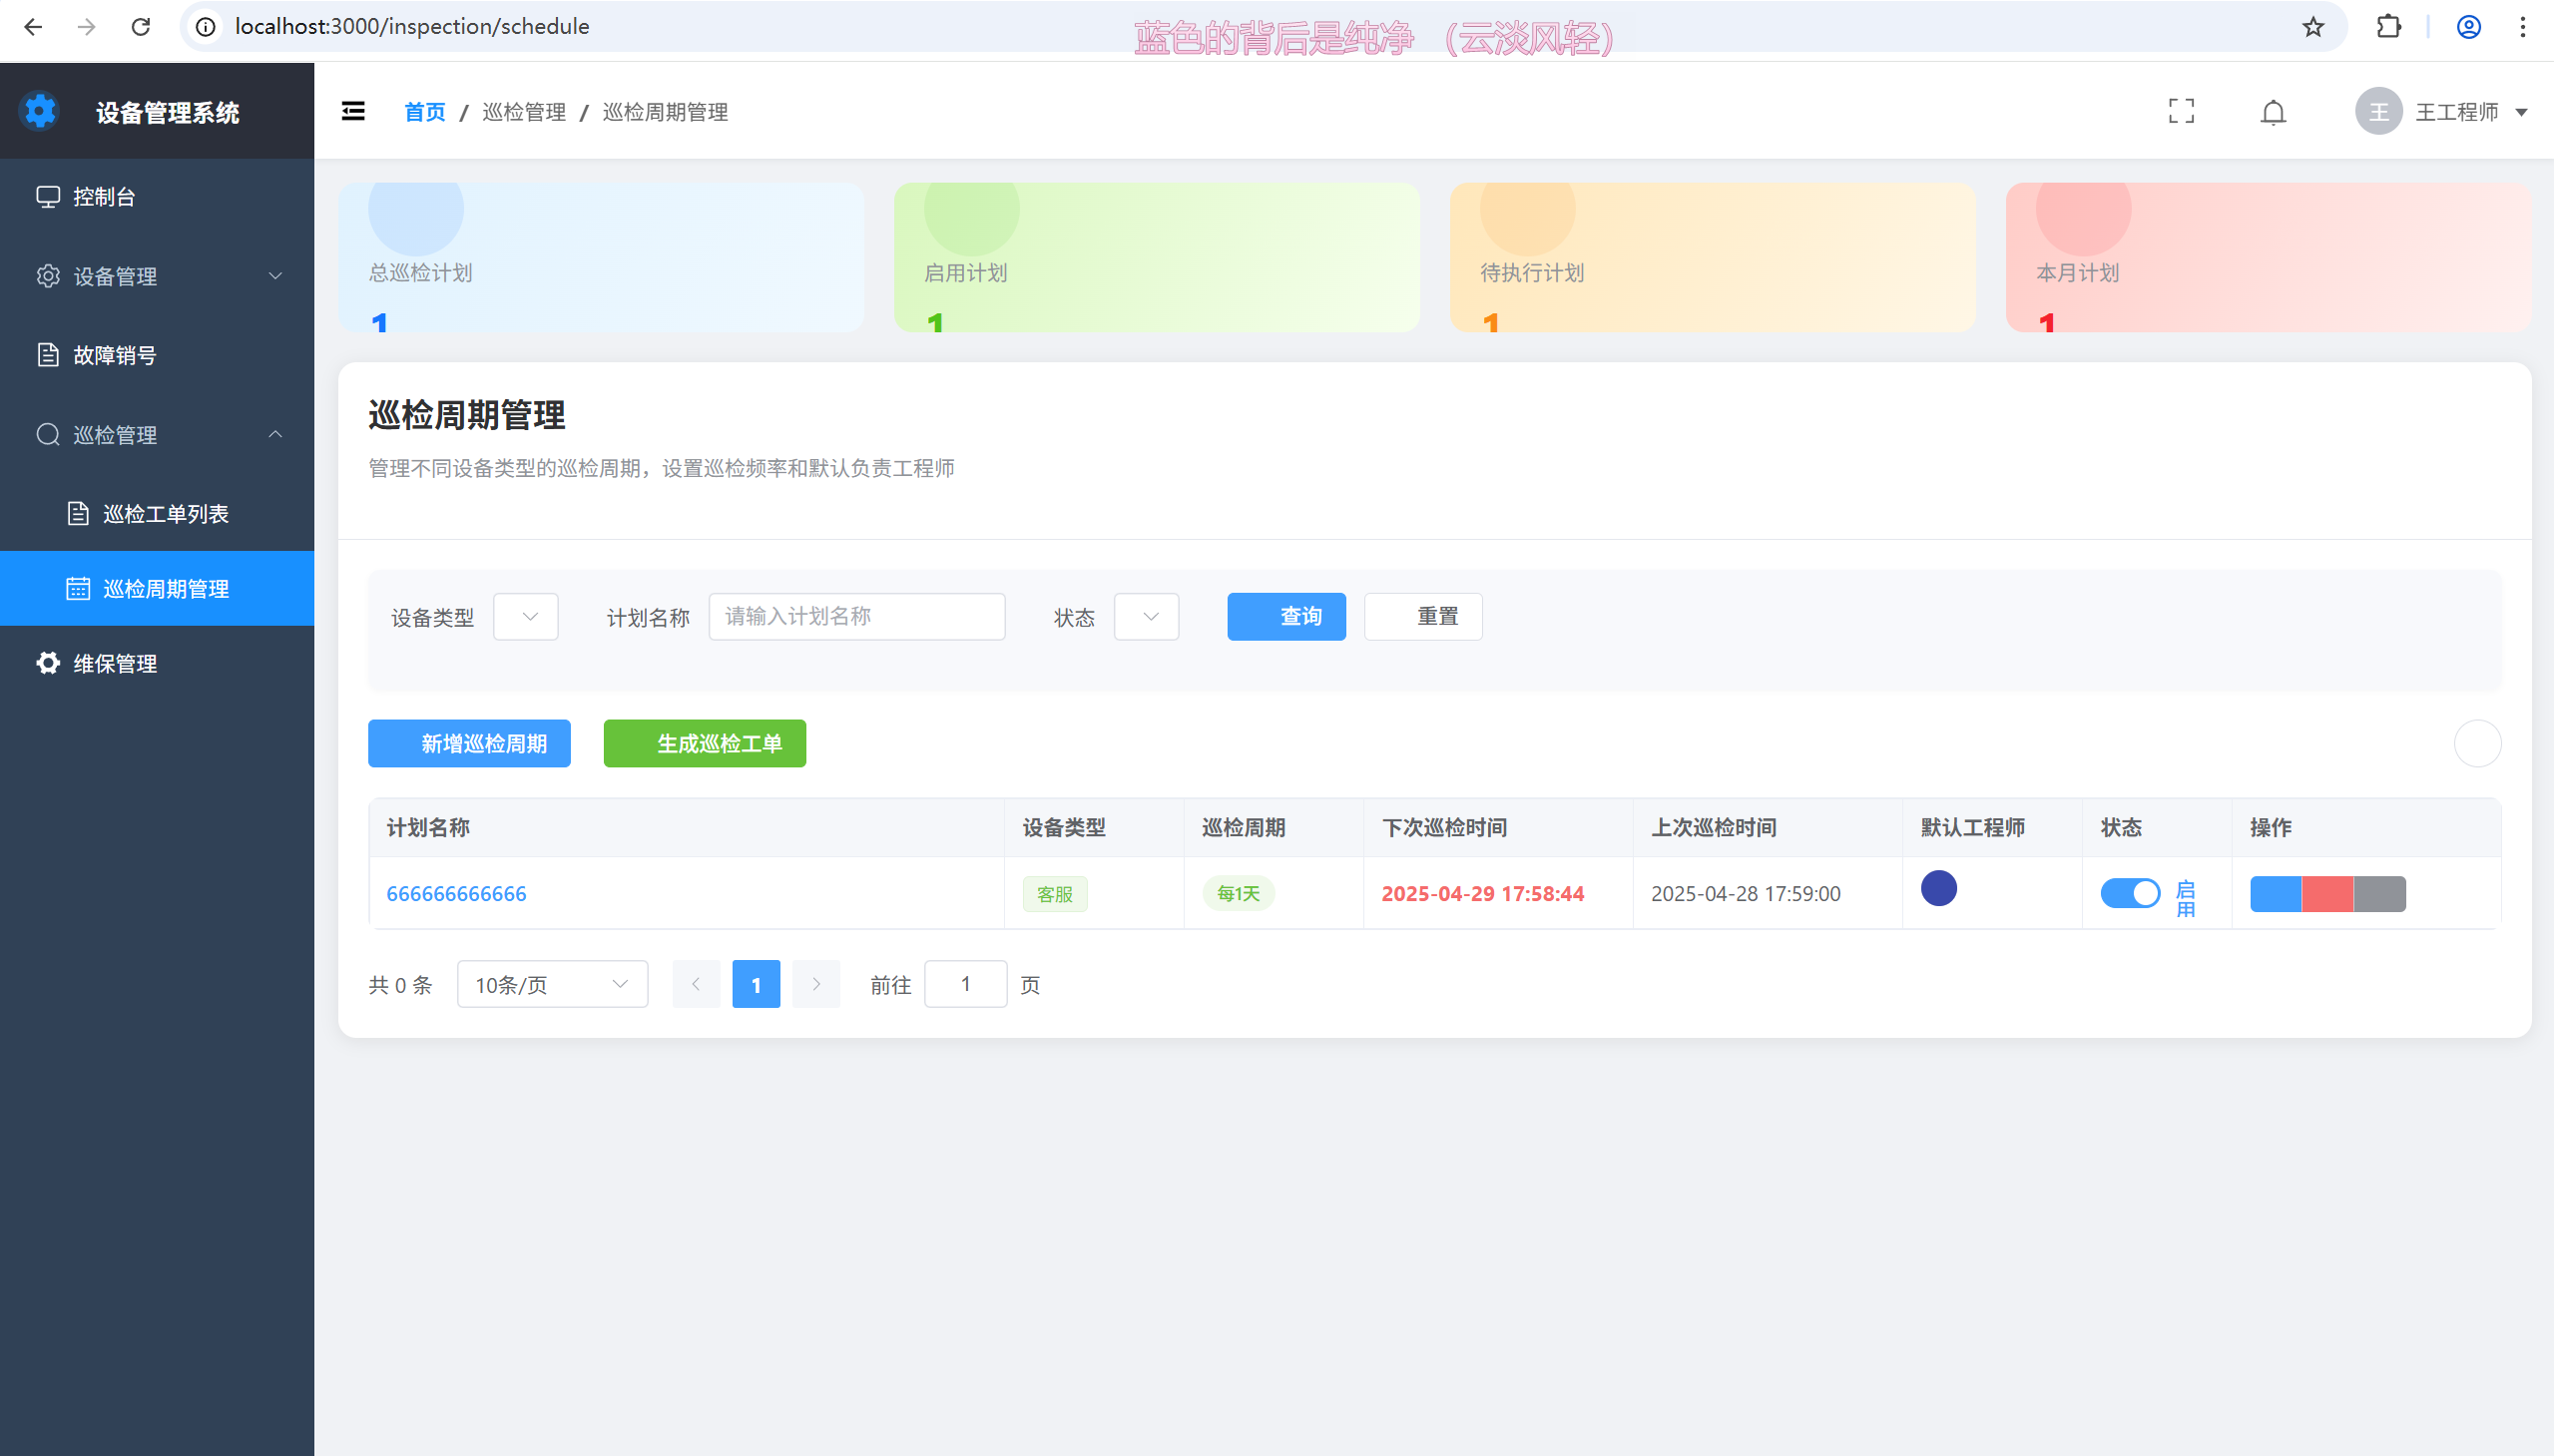Viewport: 2554px width, 1456px height.
Task: Bookmark this page with star icon
Action: pyautogui.click(x=2313, y=27)
